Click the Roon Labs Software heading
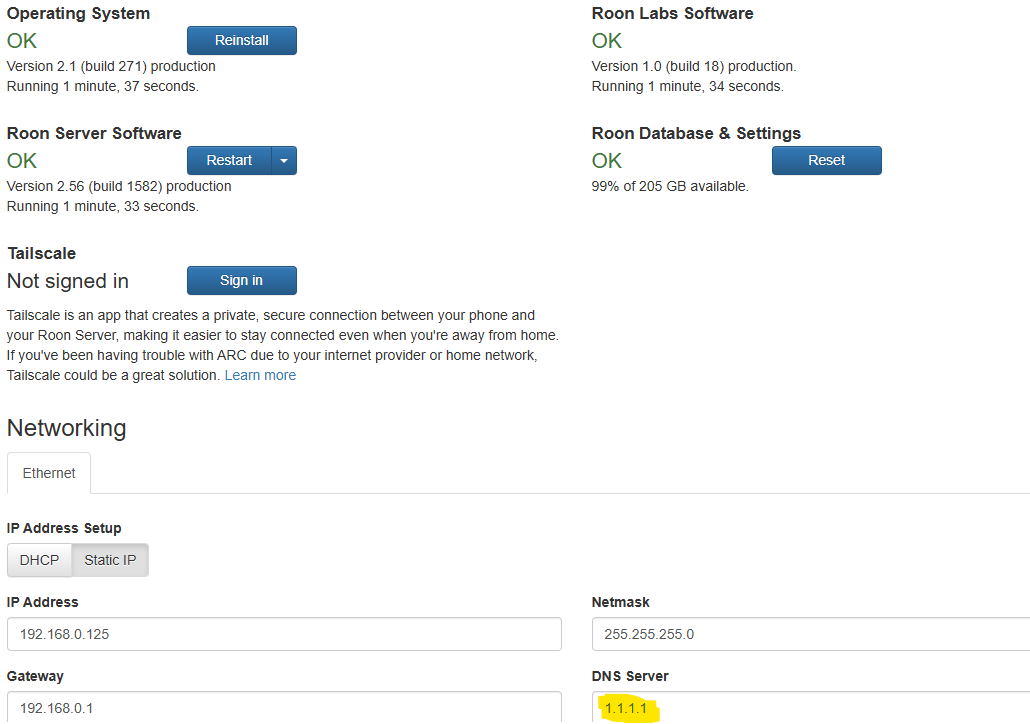Image resolution: width=1030 pixels, height=724 pixels. click(x=673, y=14)
